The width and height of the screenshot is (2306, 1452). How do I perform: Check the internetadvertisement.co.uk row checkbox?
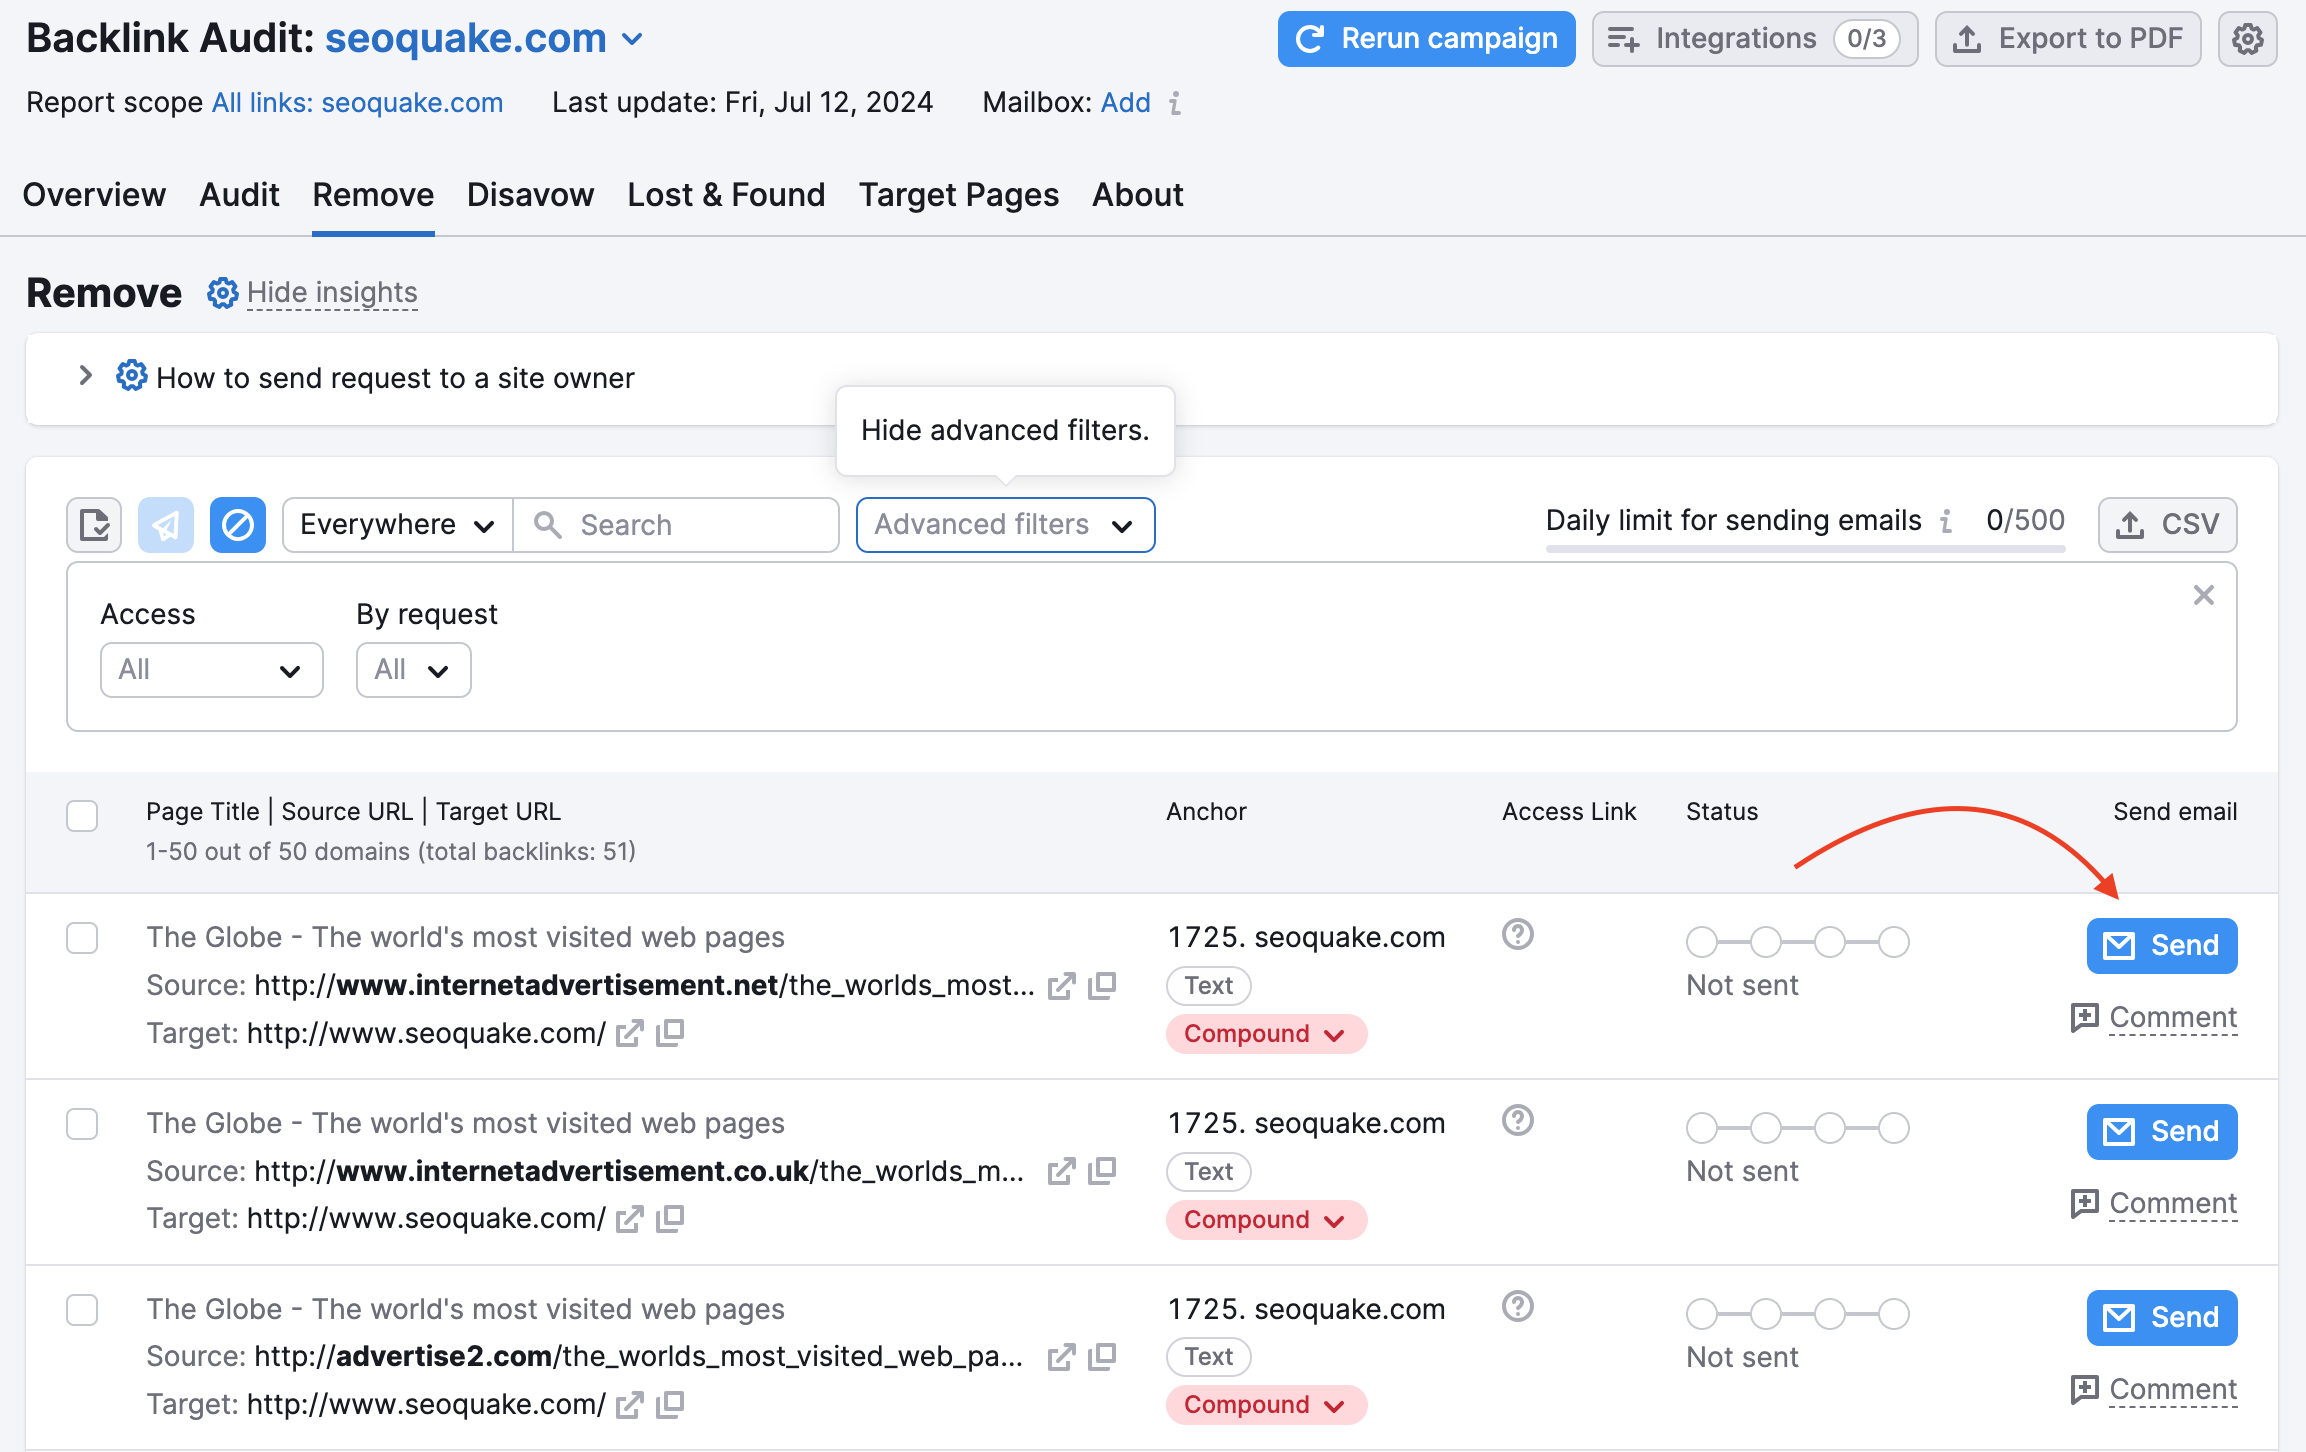click(x=82, y=1124)
